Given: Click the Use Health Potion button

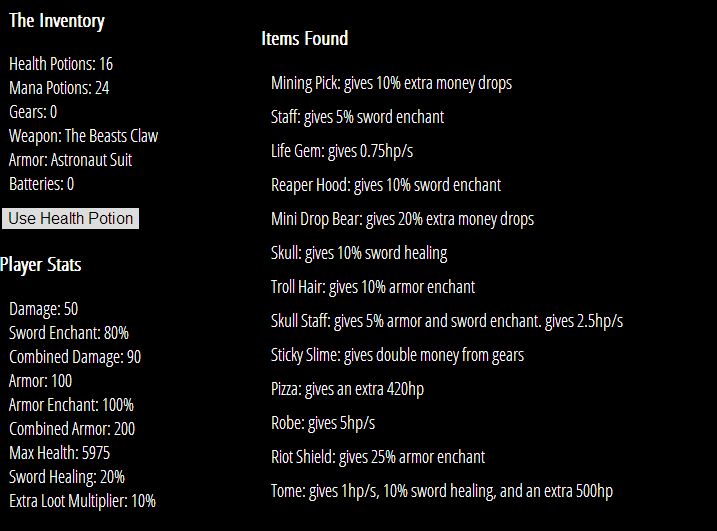Looking at the screenshot, I should click(x=70, y=218).
